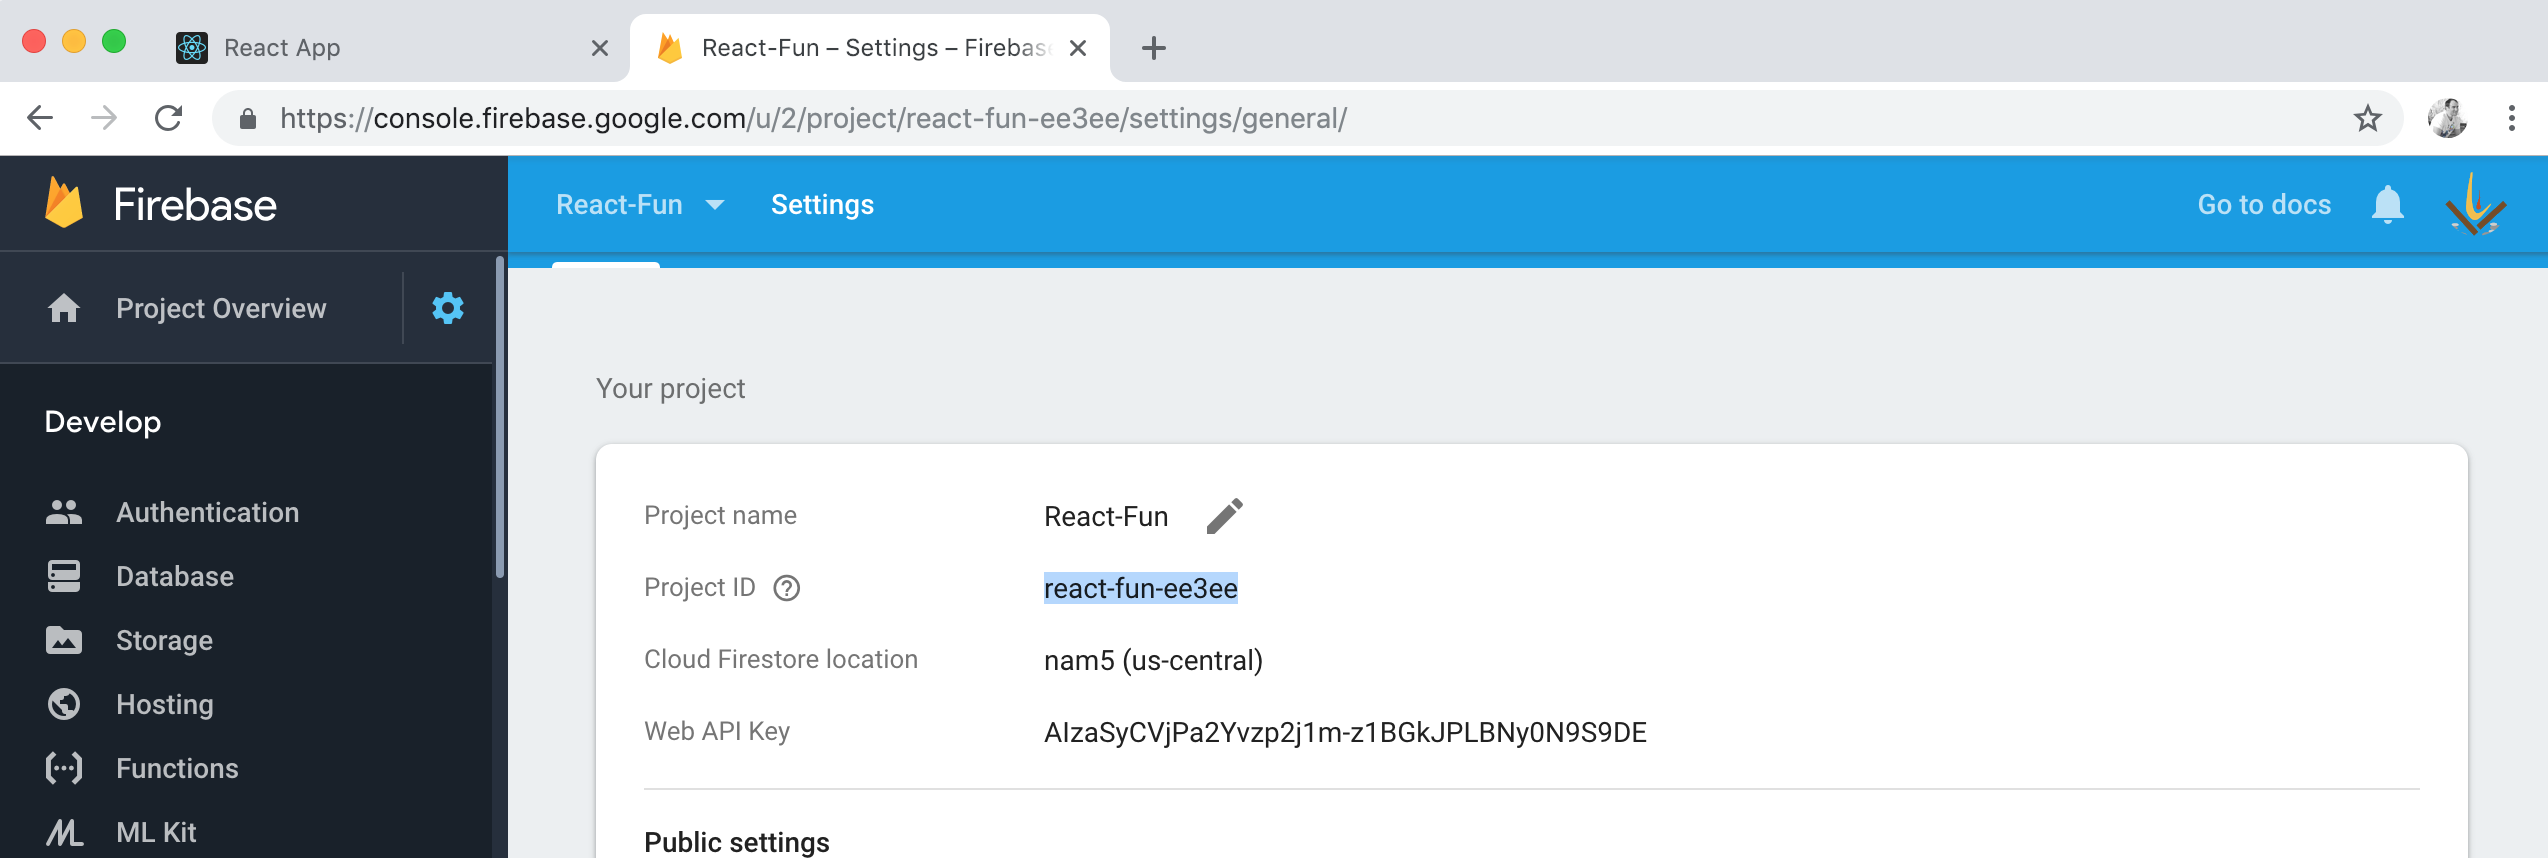This screenshot has width=2548, height=858.
Task: Open notifications bell icon
Action: 2387,204
